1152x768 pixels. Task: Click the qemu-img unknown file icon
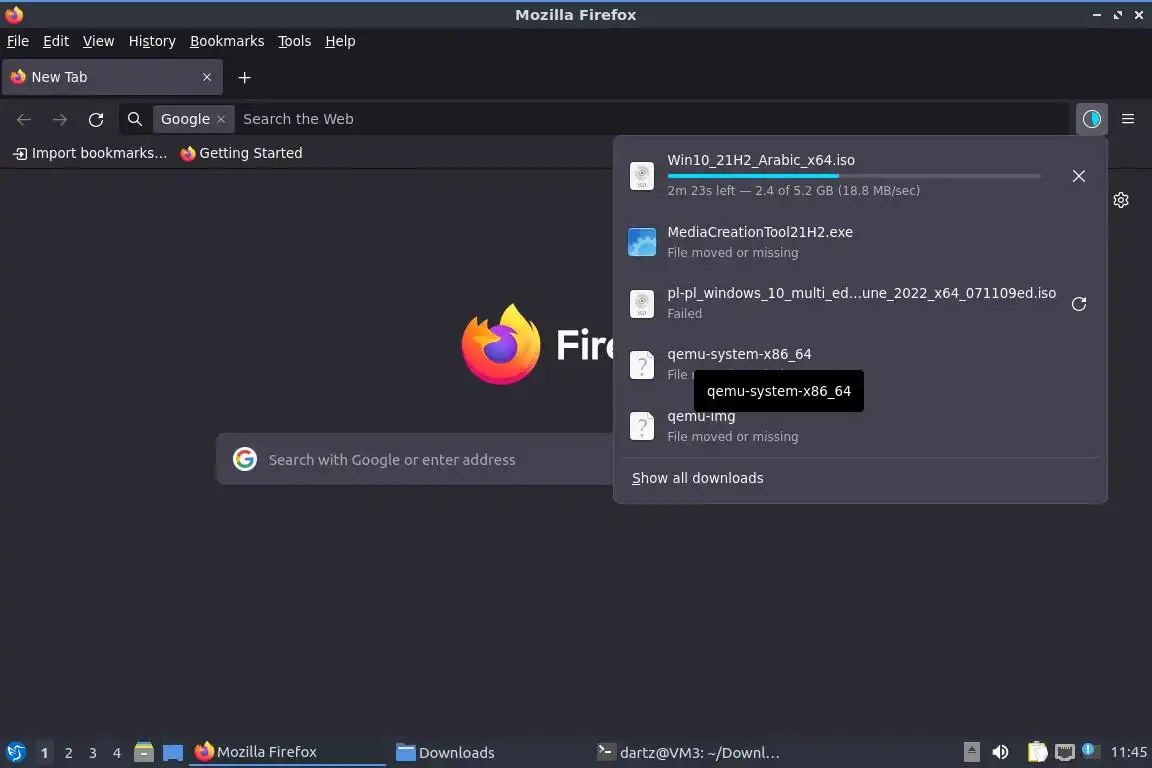tap(641, 426)
